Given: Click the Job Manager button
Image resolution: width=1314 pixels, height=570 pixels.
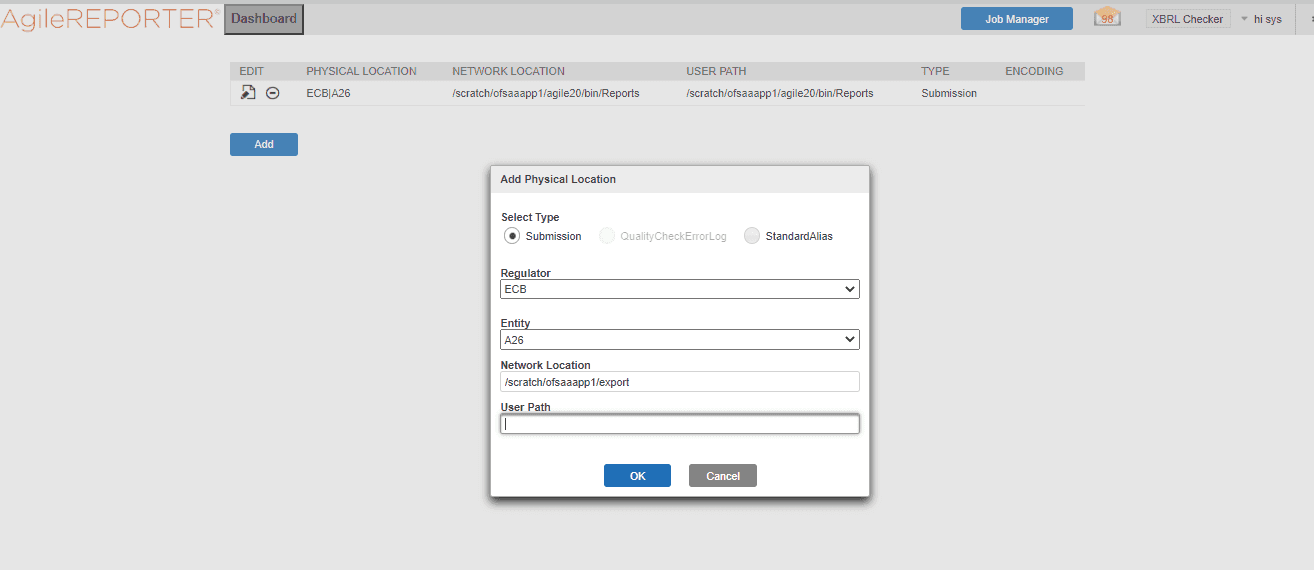Looking at the screenshot, I should click(1017, 19).
